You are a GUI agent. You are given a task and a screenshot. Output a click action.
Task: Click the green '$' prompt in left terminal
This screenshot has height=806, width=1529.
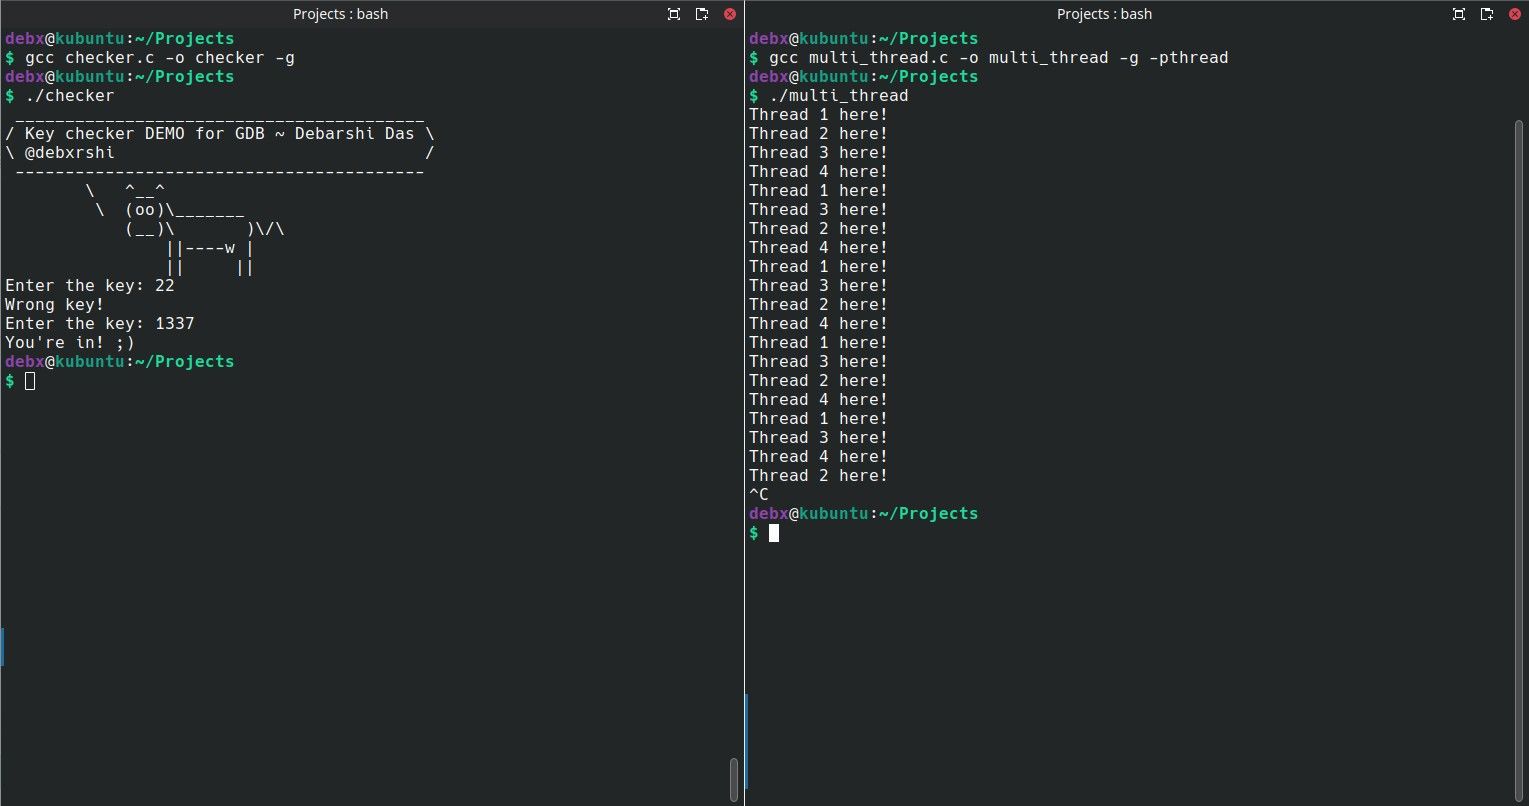(x=8, y=380)
